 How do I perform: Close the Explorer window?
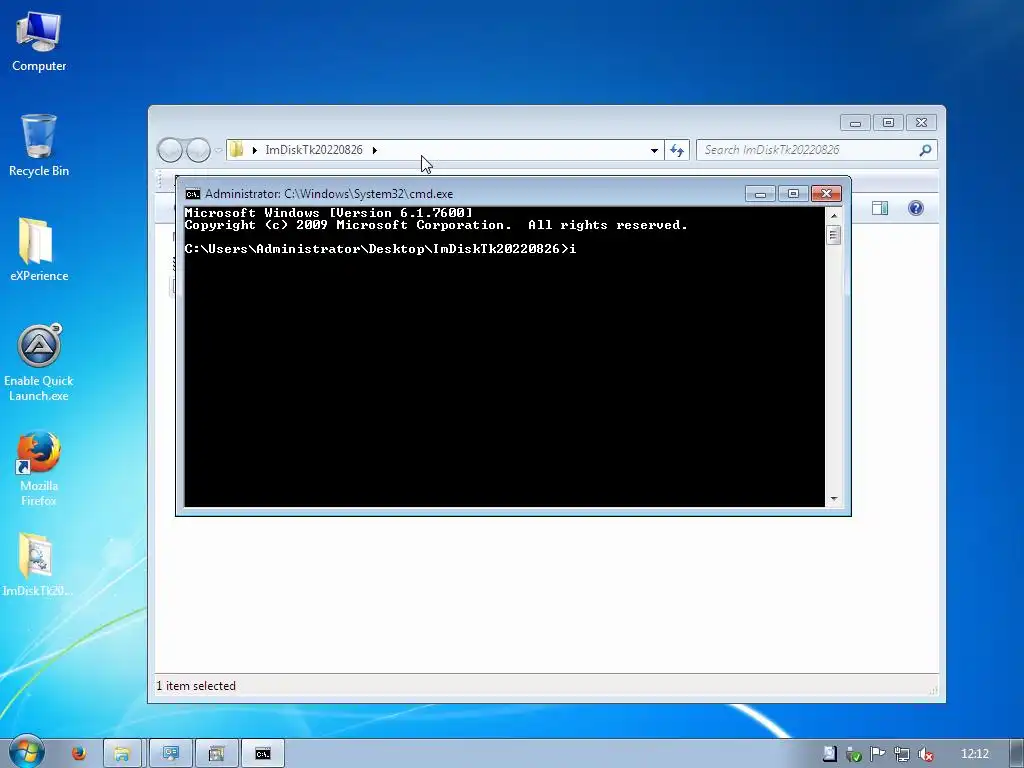point(921,122)
